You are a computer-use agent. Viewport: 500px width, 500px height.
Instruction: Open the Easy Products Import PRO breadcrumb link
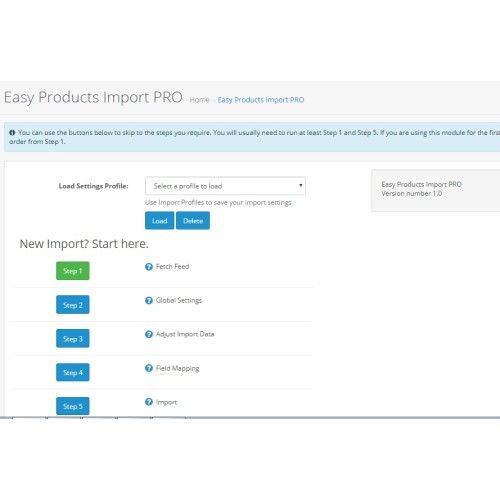coord(261,100)
